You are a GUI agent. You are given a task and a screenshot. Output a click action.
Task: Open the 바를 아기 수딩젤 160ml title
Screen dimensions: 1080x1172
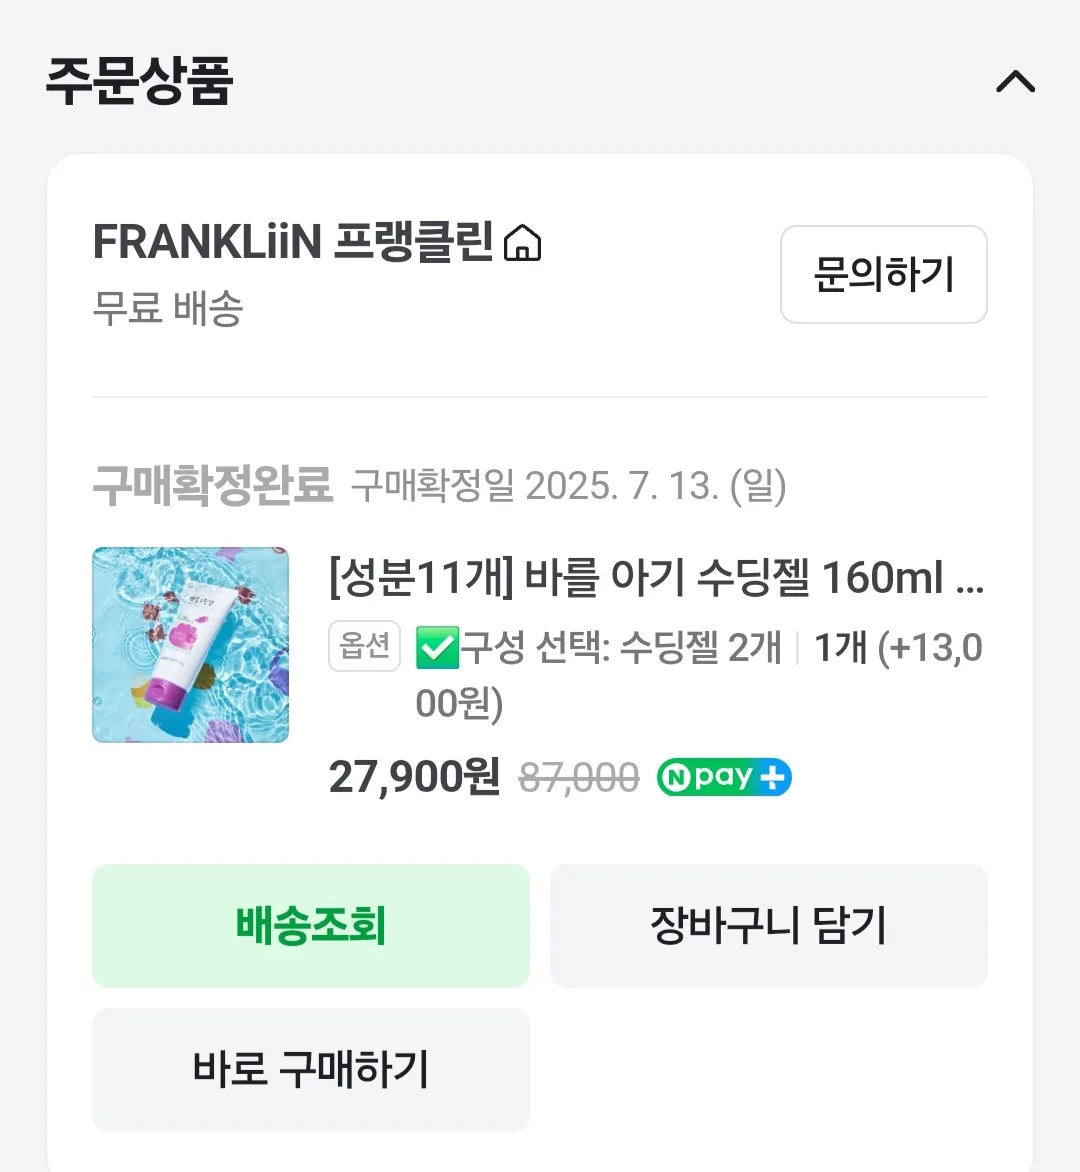(655, 578)
